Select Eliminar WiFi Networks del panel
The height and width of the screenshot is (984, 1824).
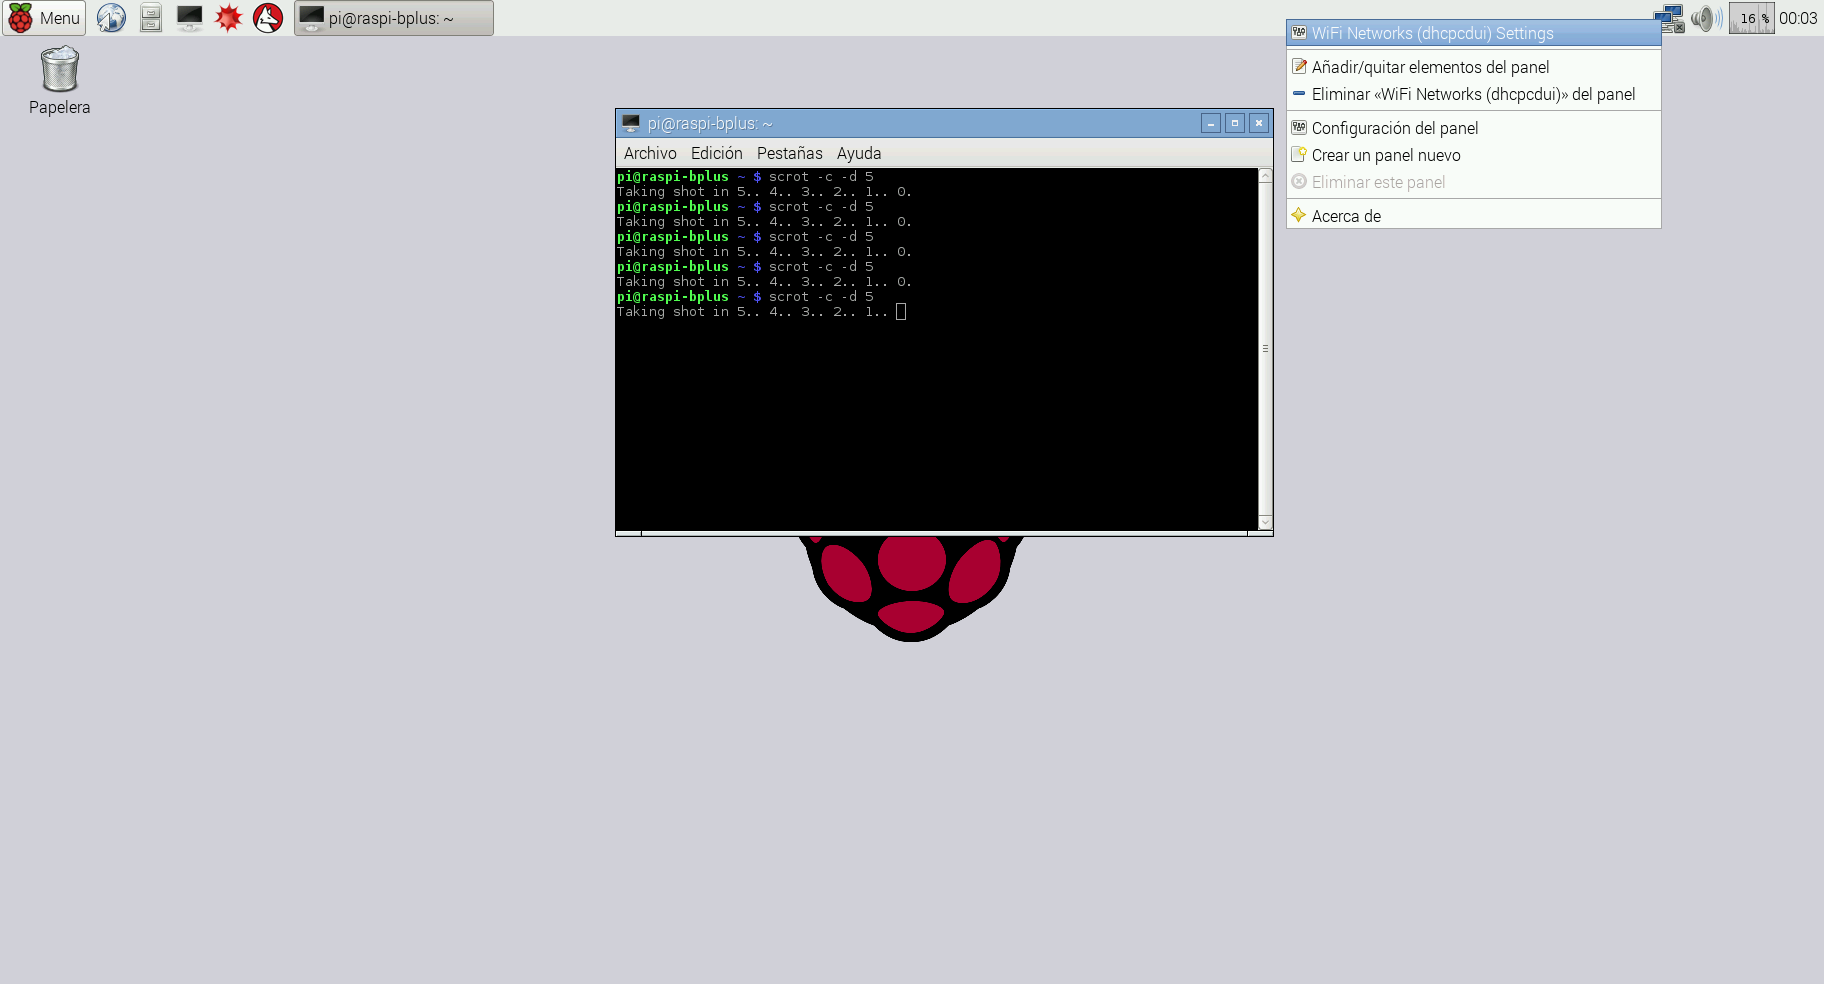[1473, 94]
